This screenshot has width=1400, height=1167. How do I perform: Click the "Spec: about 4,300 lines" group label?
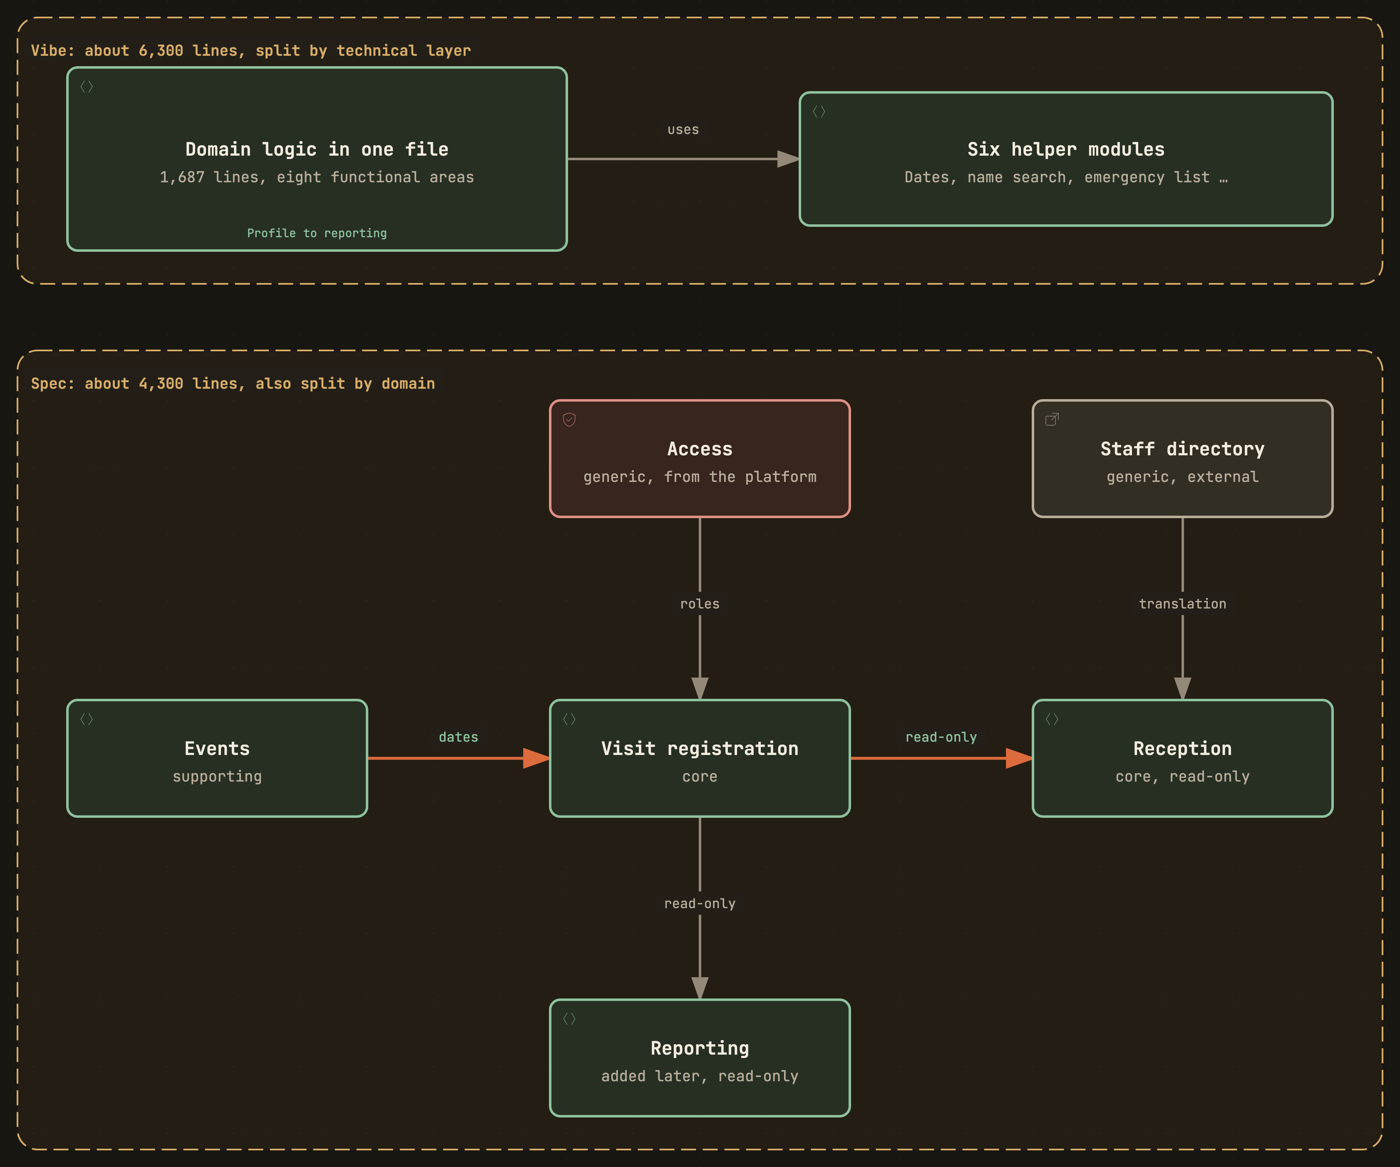pos(233,384)
